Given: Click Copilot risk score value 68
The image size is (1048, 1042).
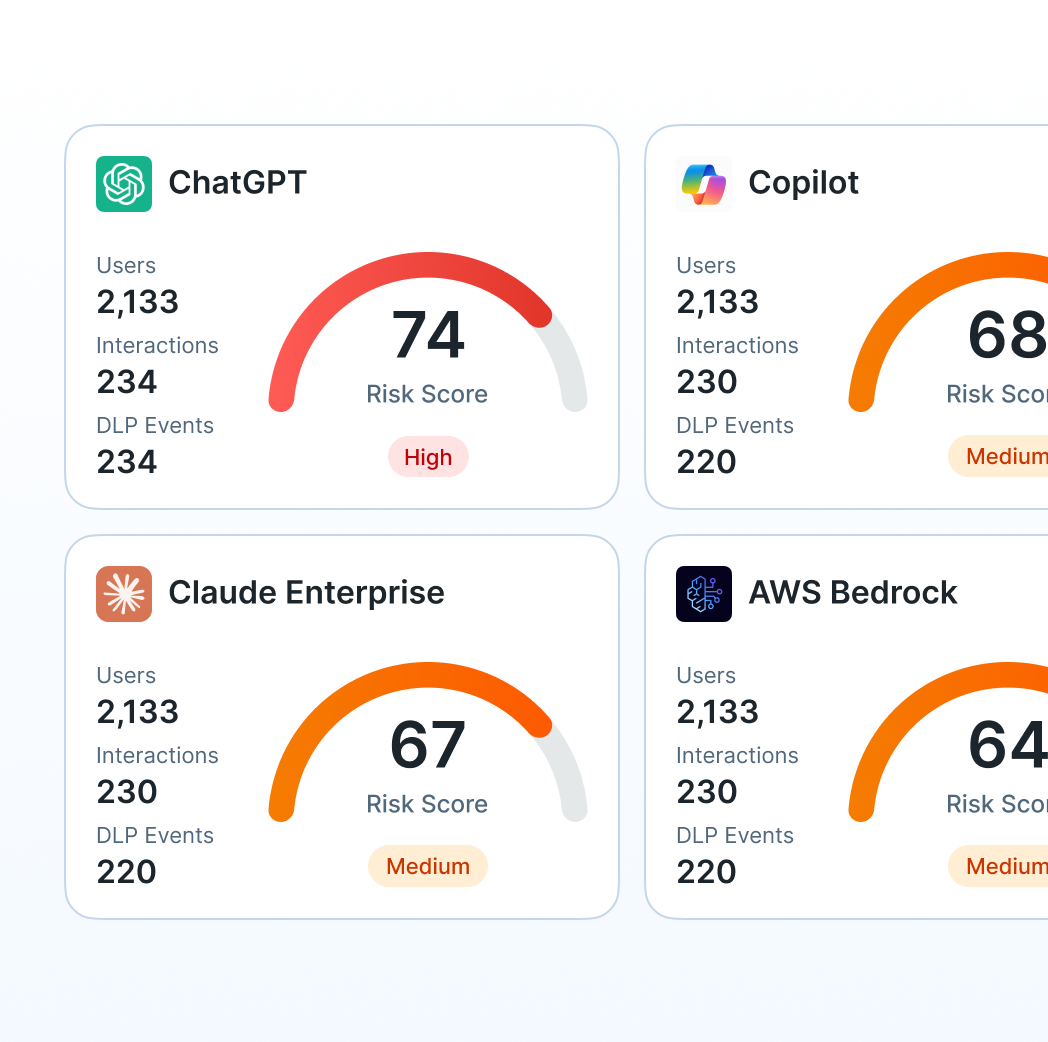Looking at the screenshot, I should (x=1008, y=335).
